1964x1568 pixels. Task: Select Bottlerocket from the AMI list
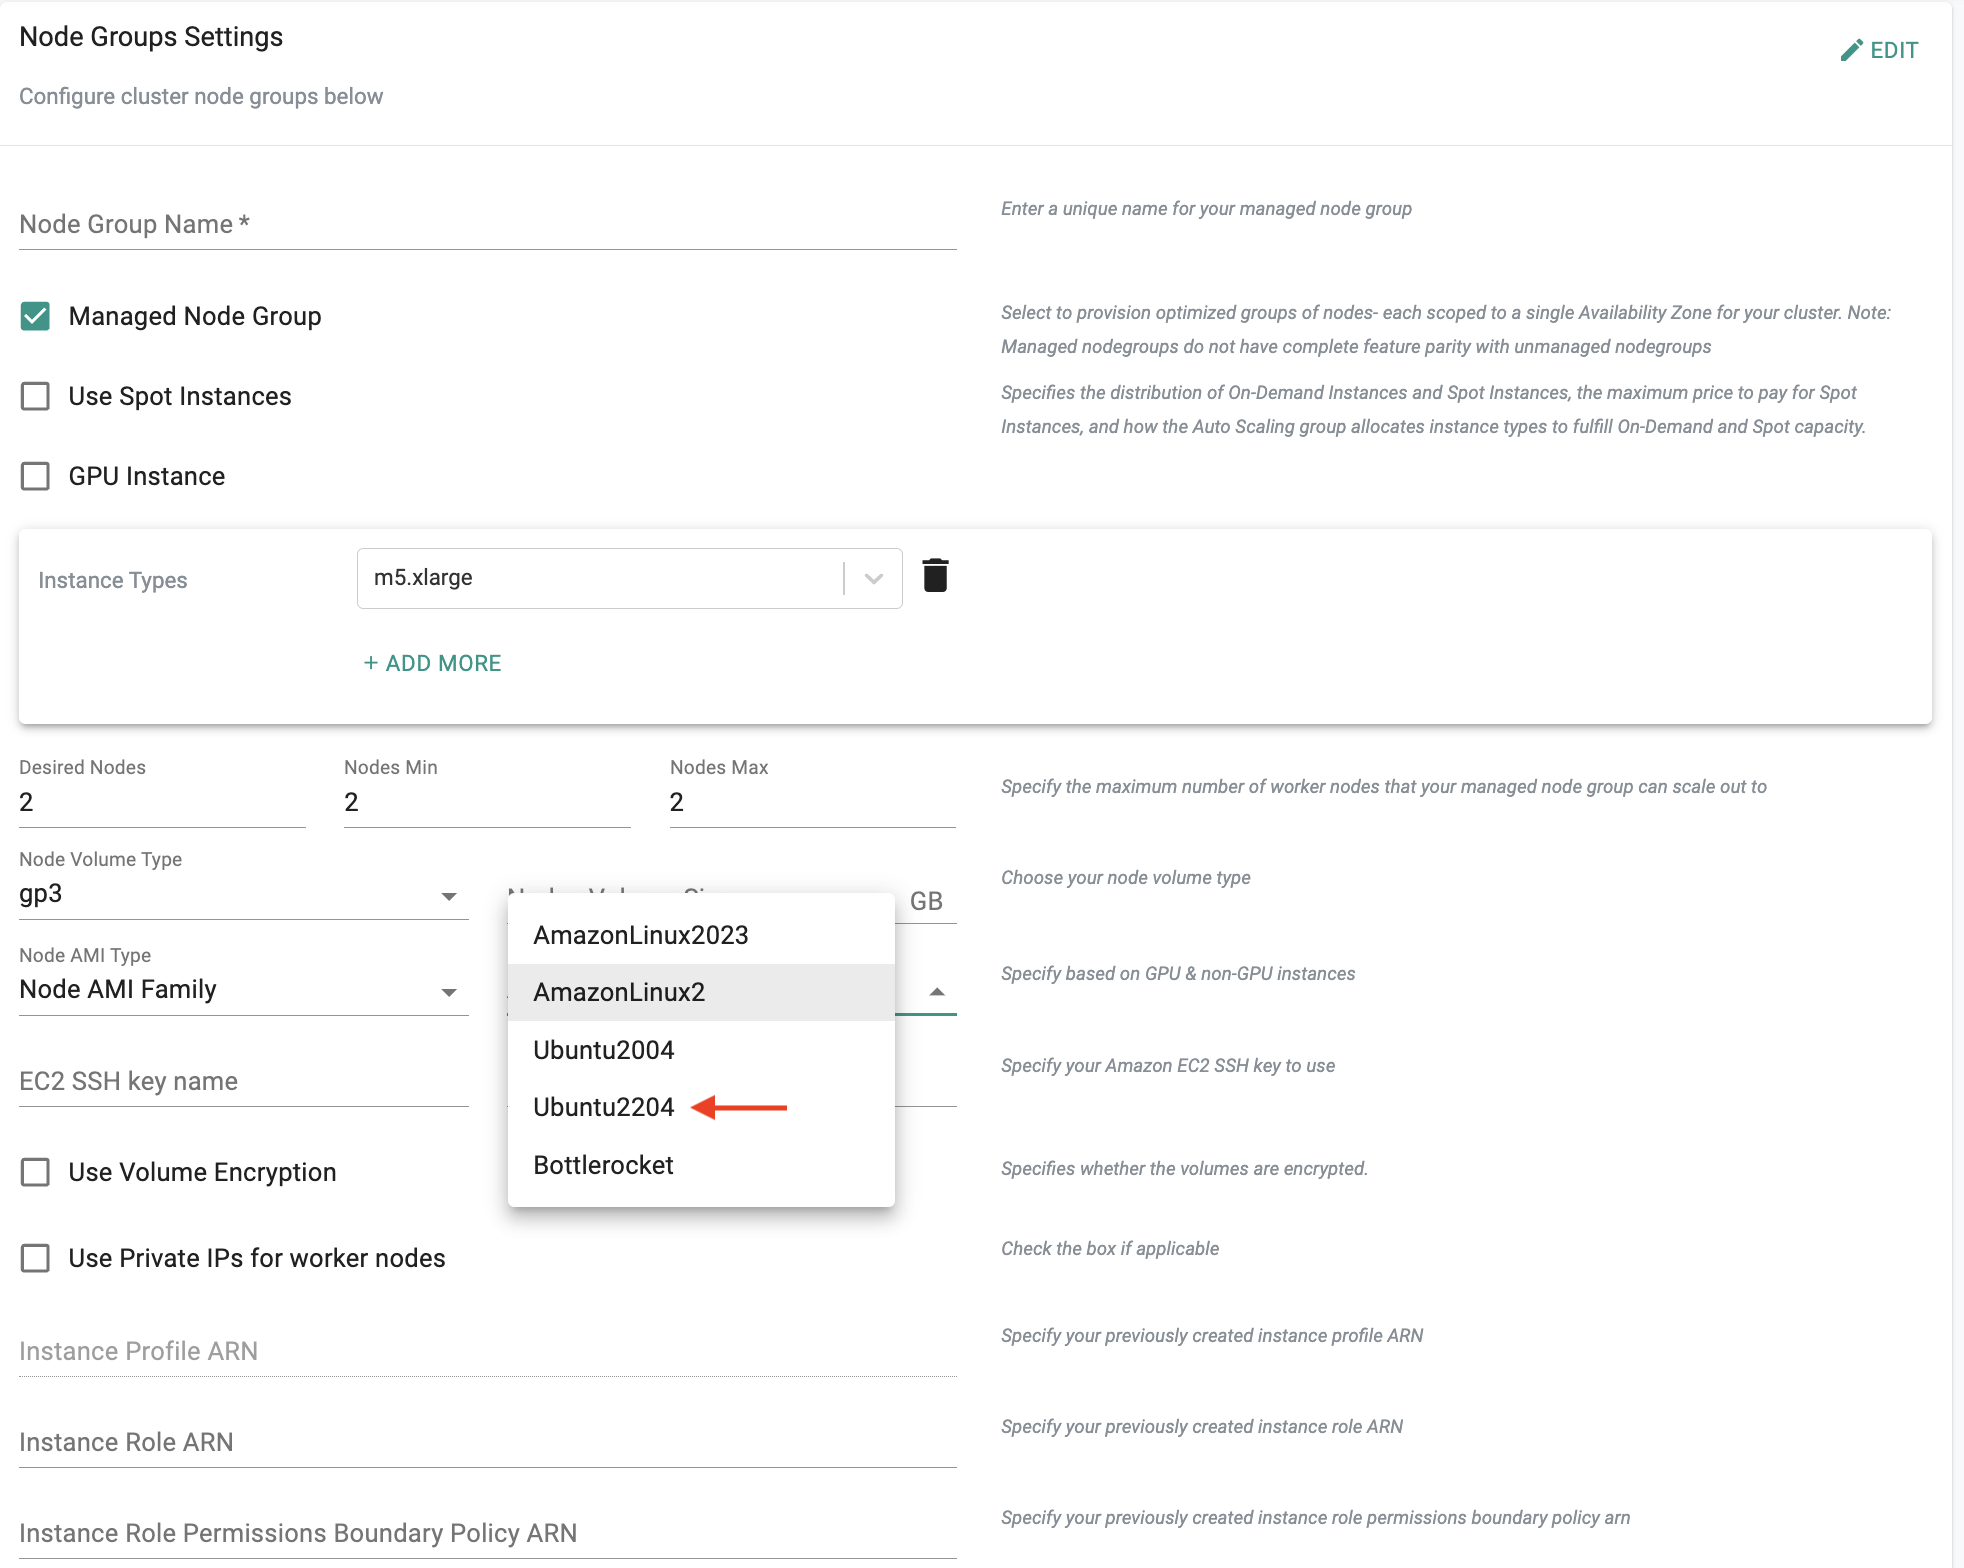(x=603, y=1165)
